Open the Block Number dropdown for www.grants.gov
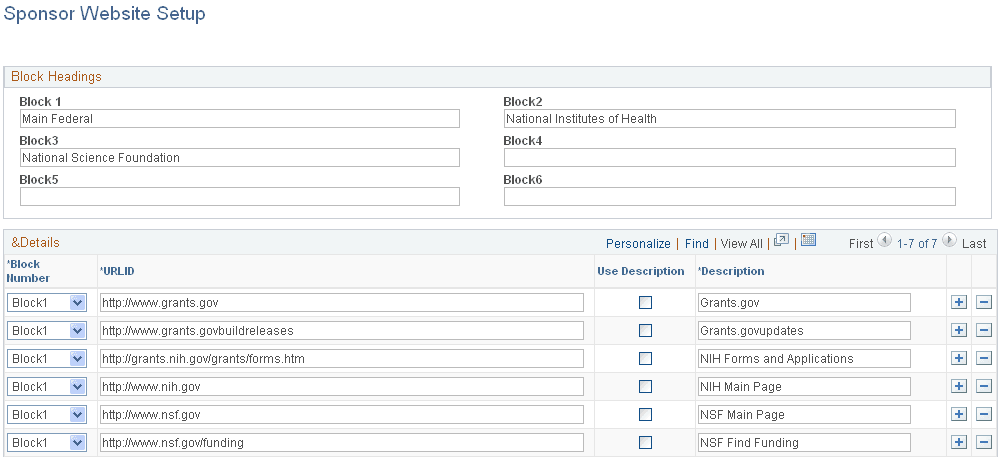998x457 pixels. 77,302
